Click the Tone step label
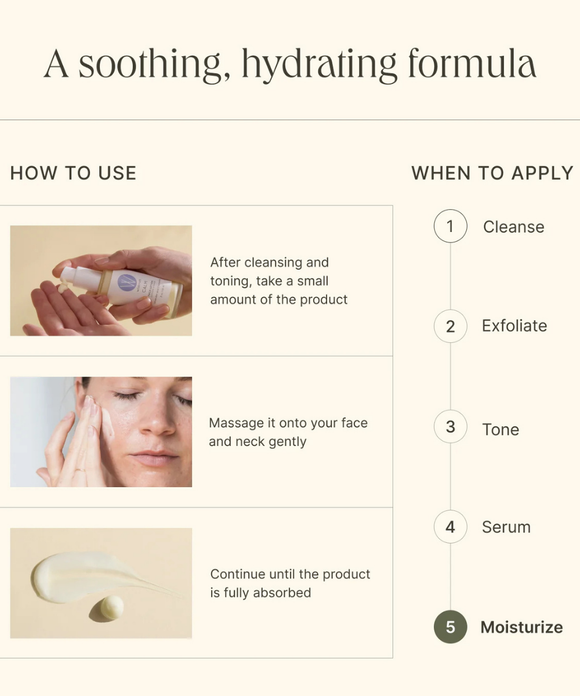The image size is (580, 696). pyautogui.click(x=501, y=429)
